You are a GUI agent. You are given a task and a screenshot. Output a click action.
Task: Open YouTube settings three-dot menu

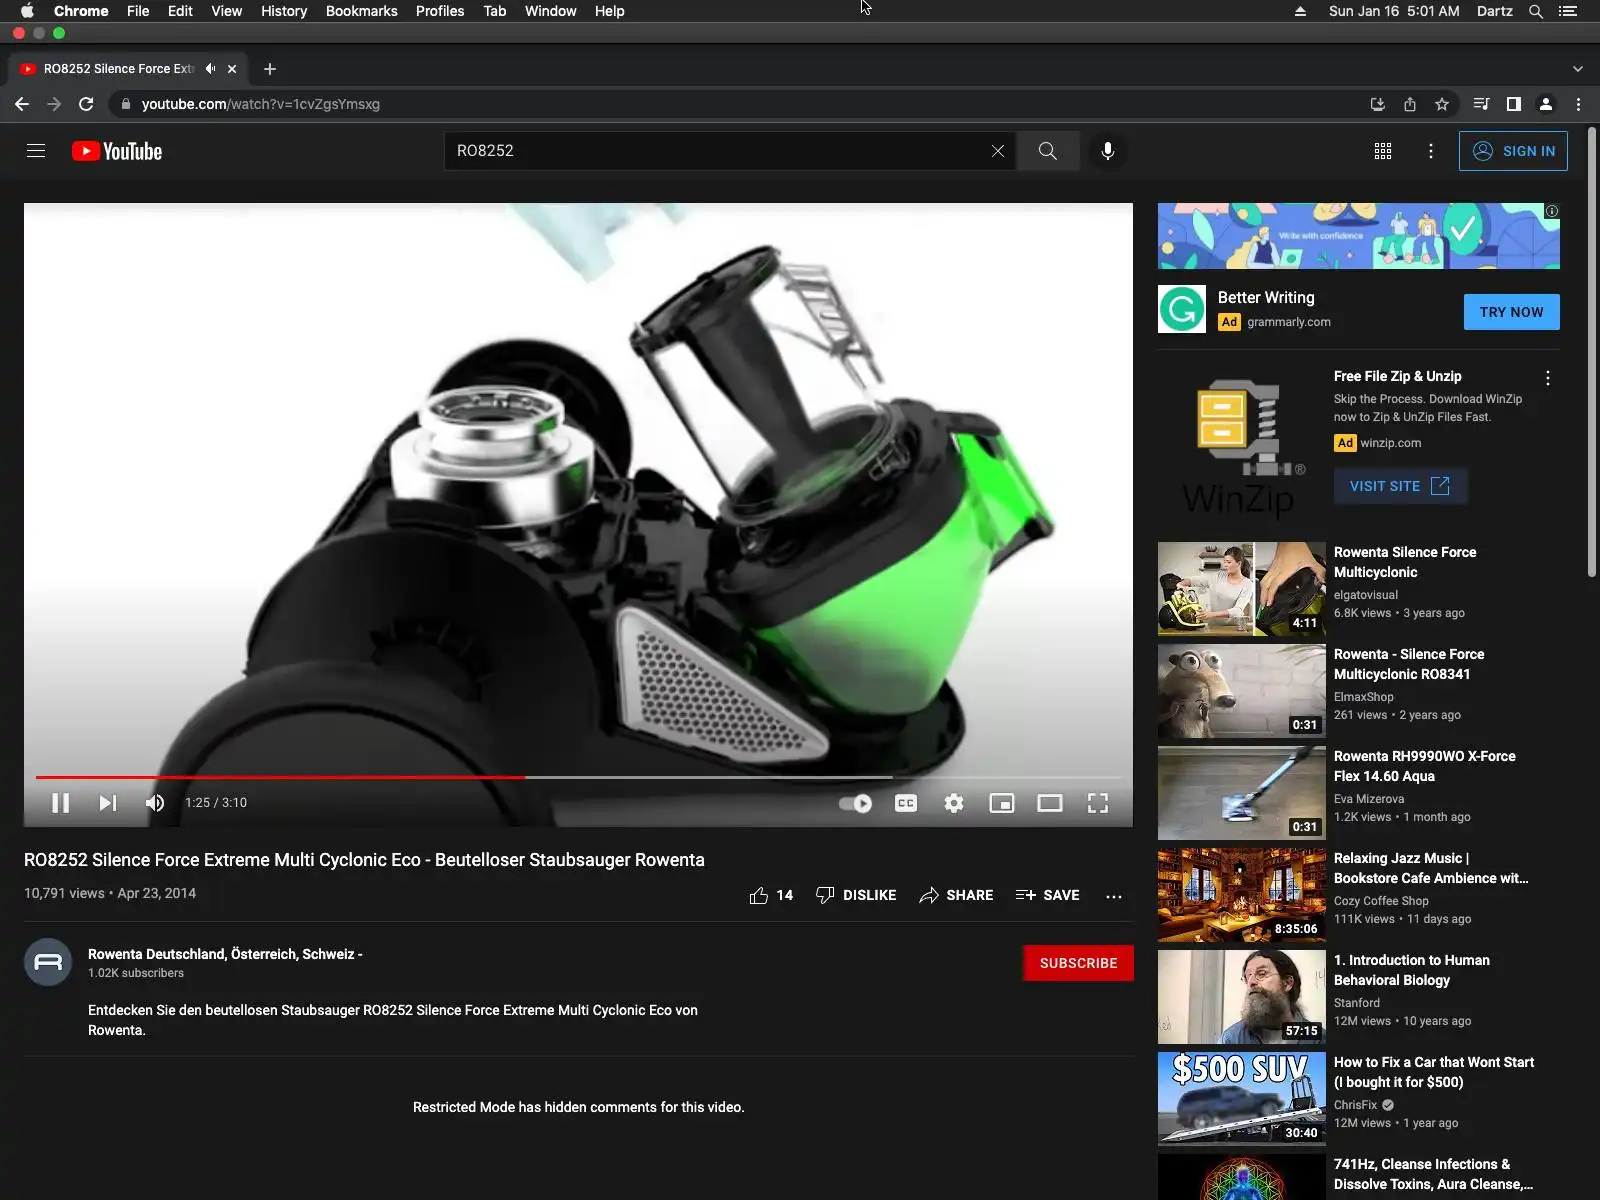coord(1431,151)
